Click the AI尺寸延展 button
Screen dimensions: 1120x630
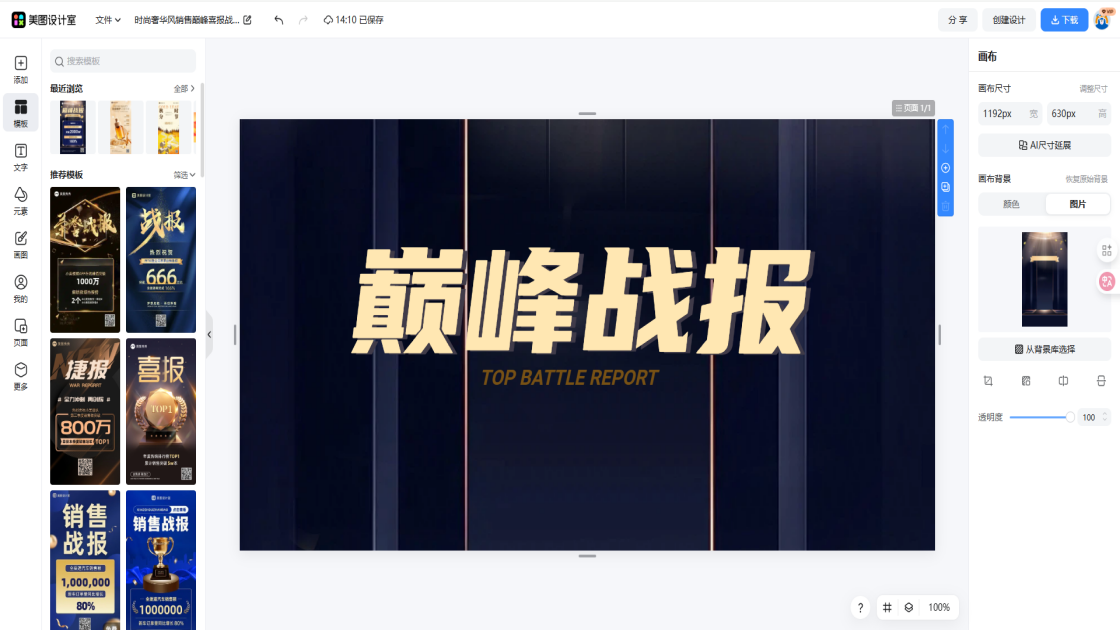[x=1044, y=145]
